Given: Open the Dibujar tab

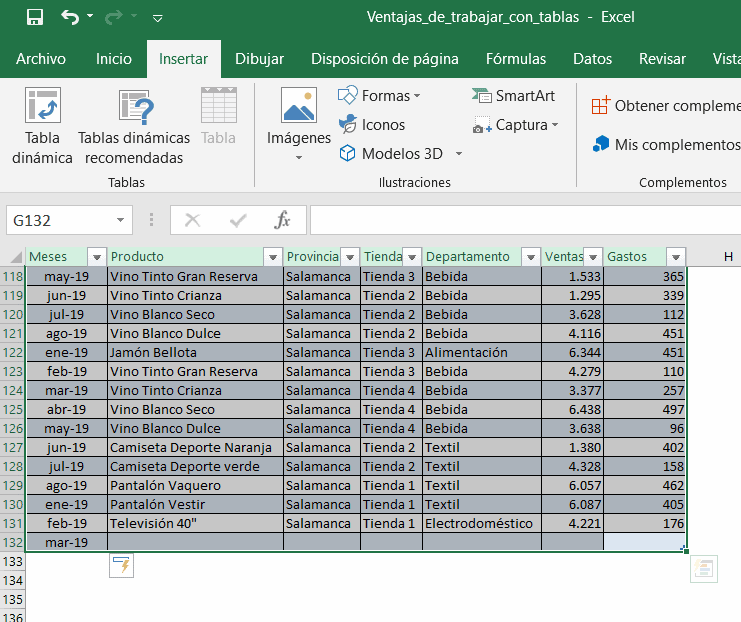Looking at the screenshot, I should click(x=259, y=59).
